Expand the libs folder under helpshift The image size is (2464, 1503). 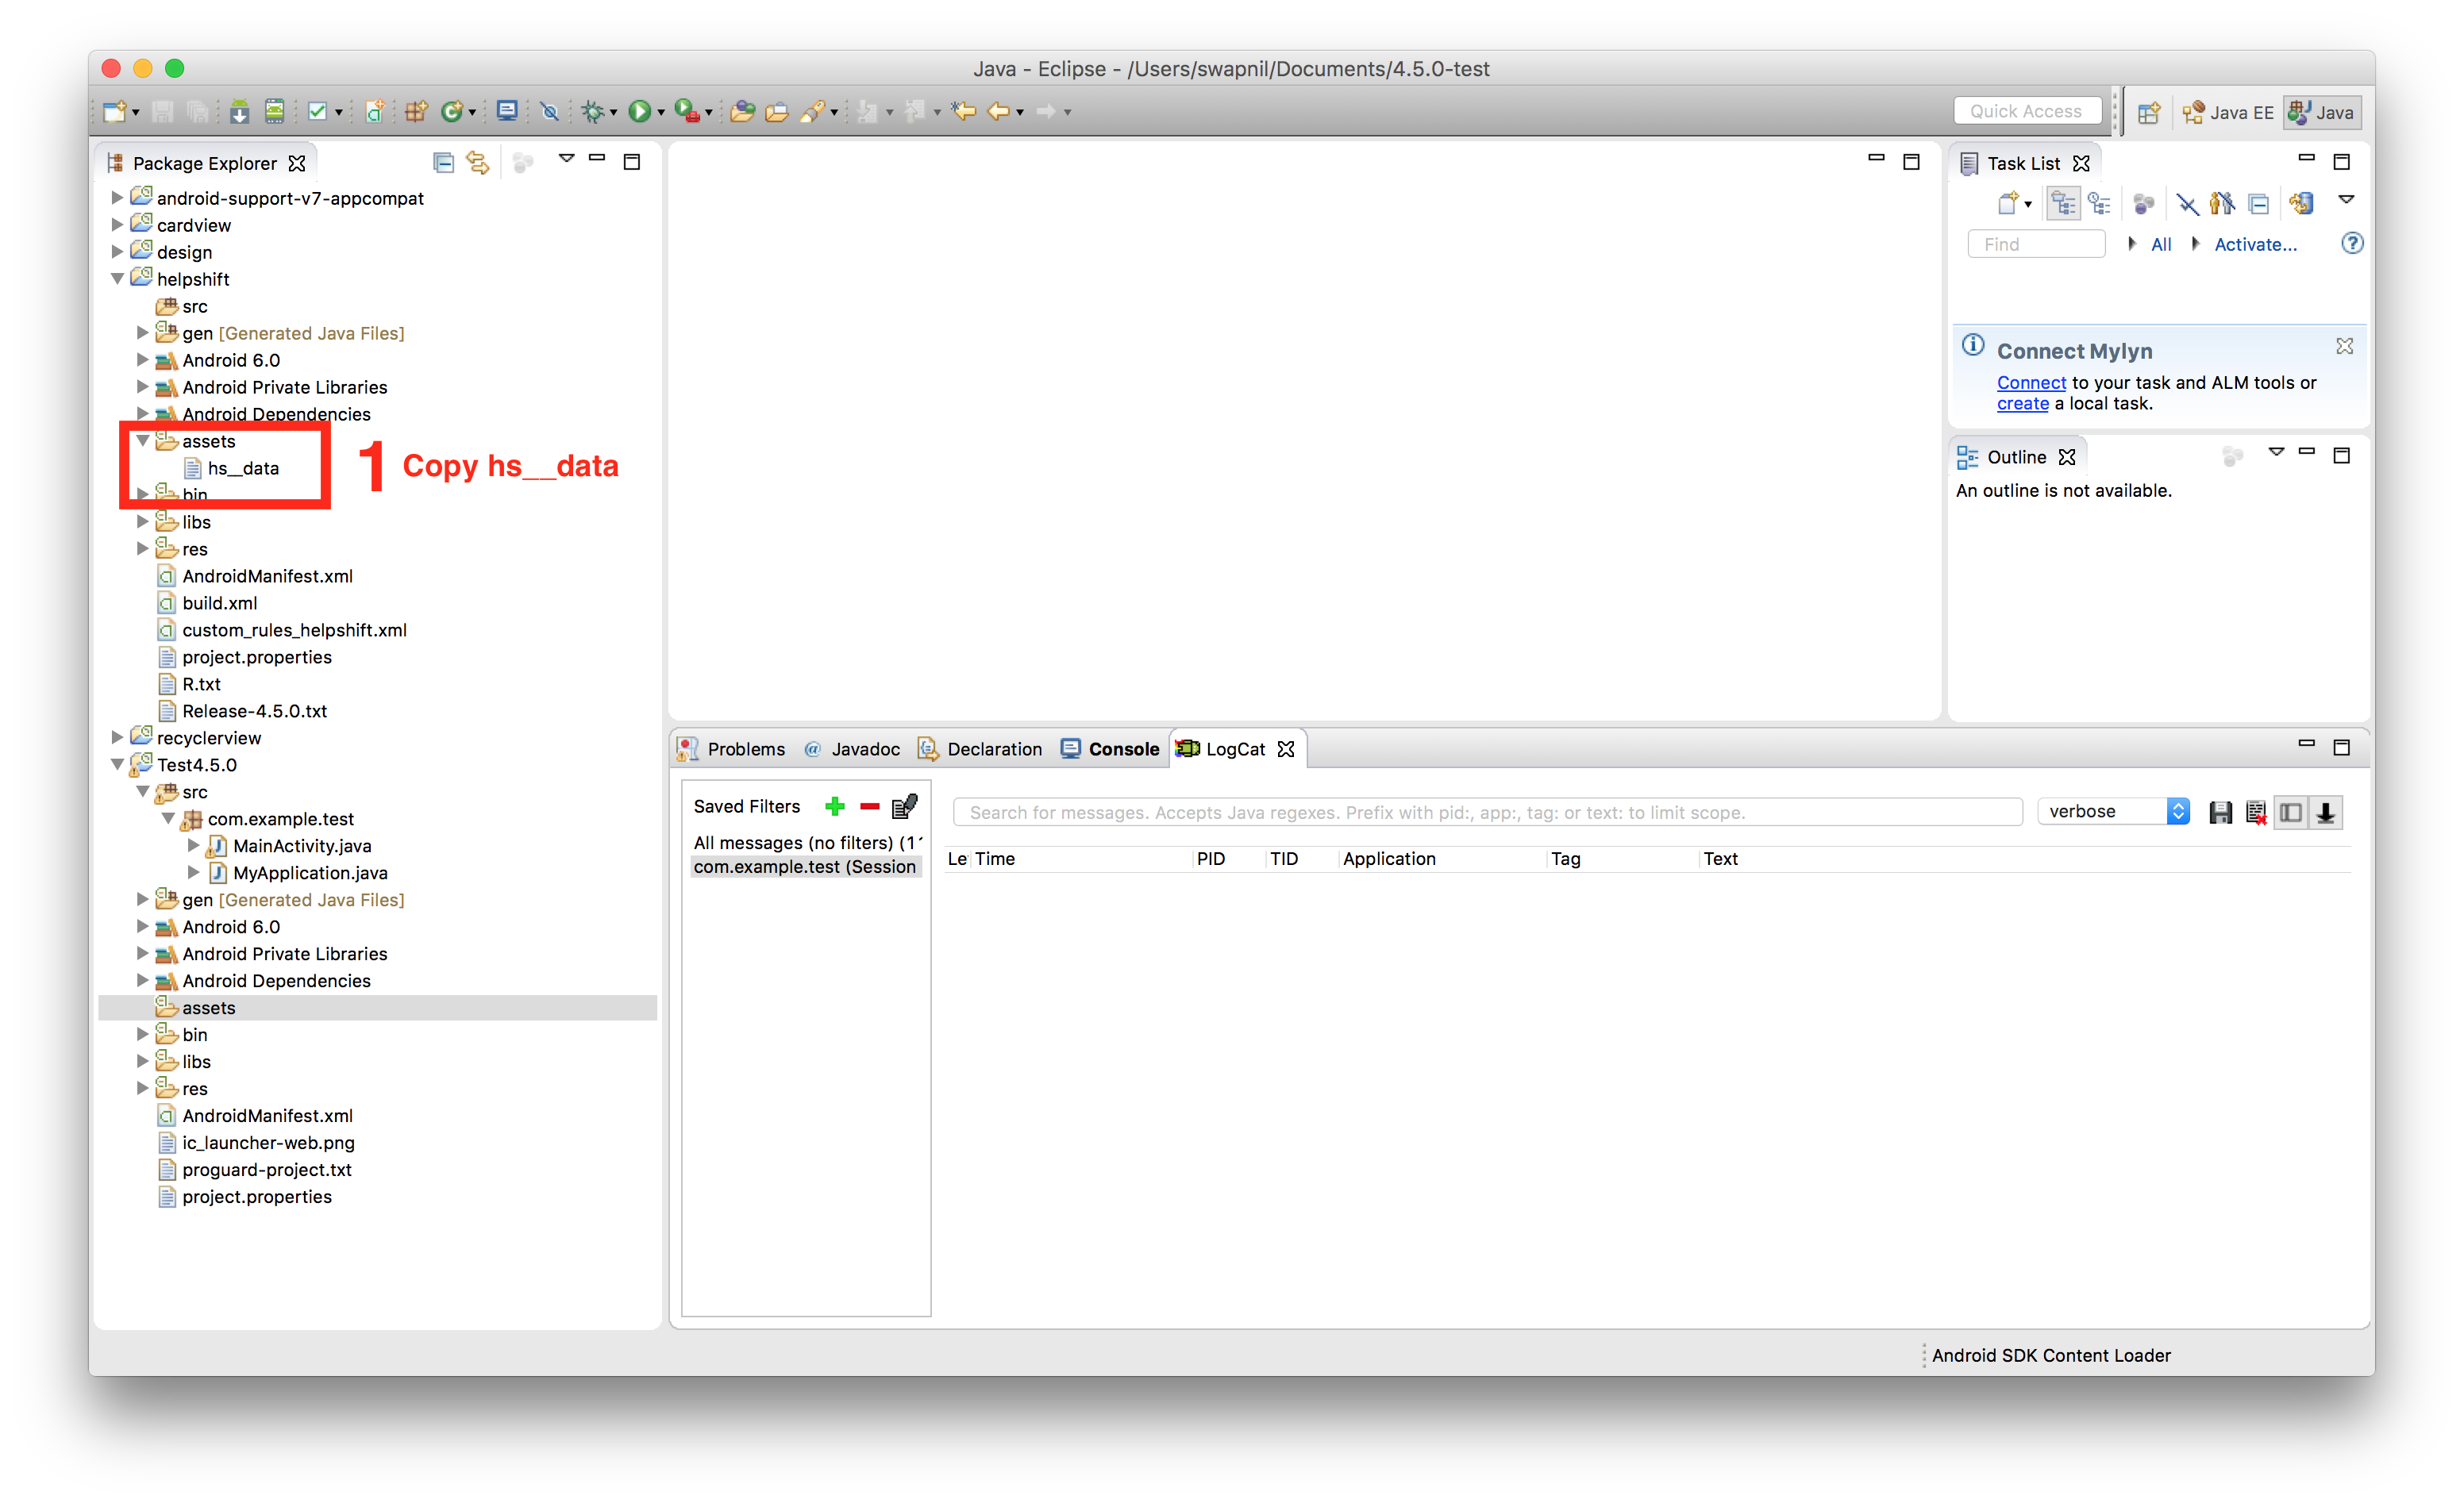[143, 521]
